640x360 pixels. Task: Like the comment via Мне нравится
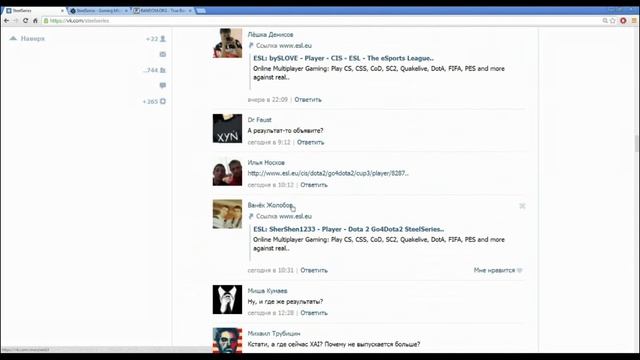pyautogui.click(x=494, y=270)
